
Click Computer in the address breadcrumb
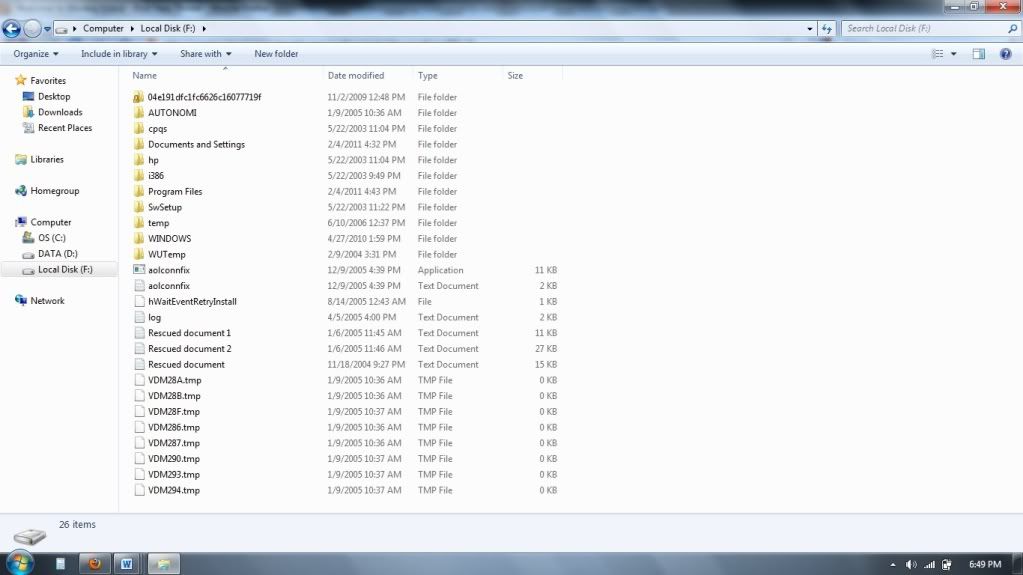tap(103, 29)
